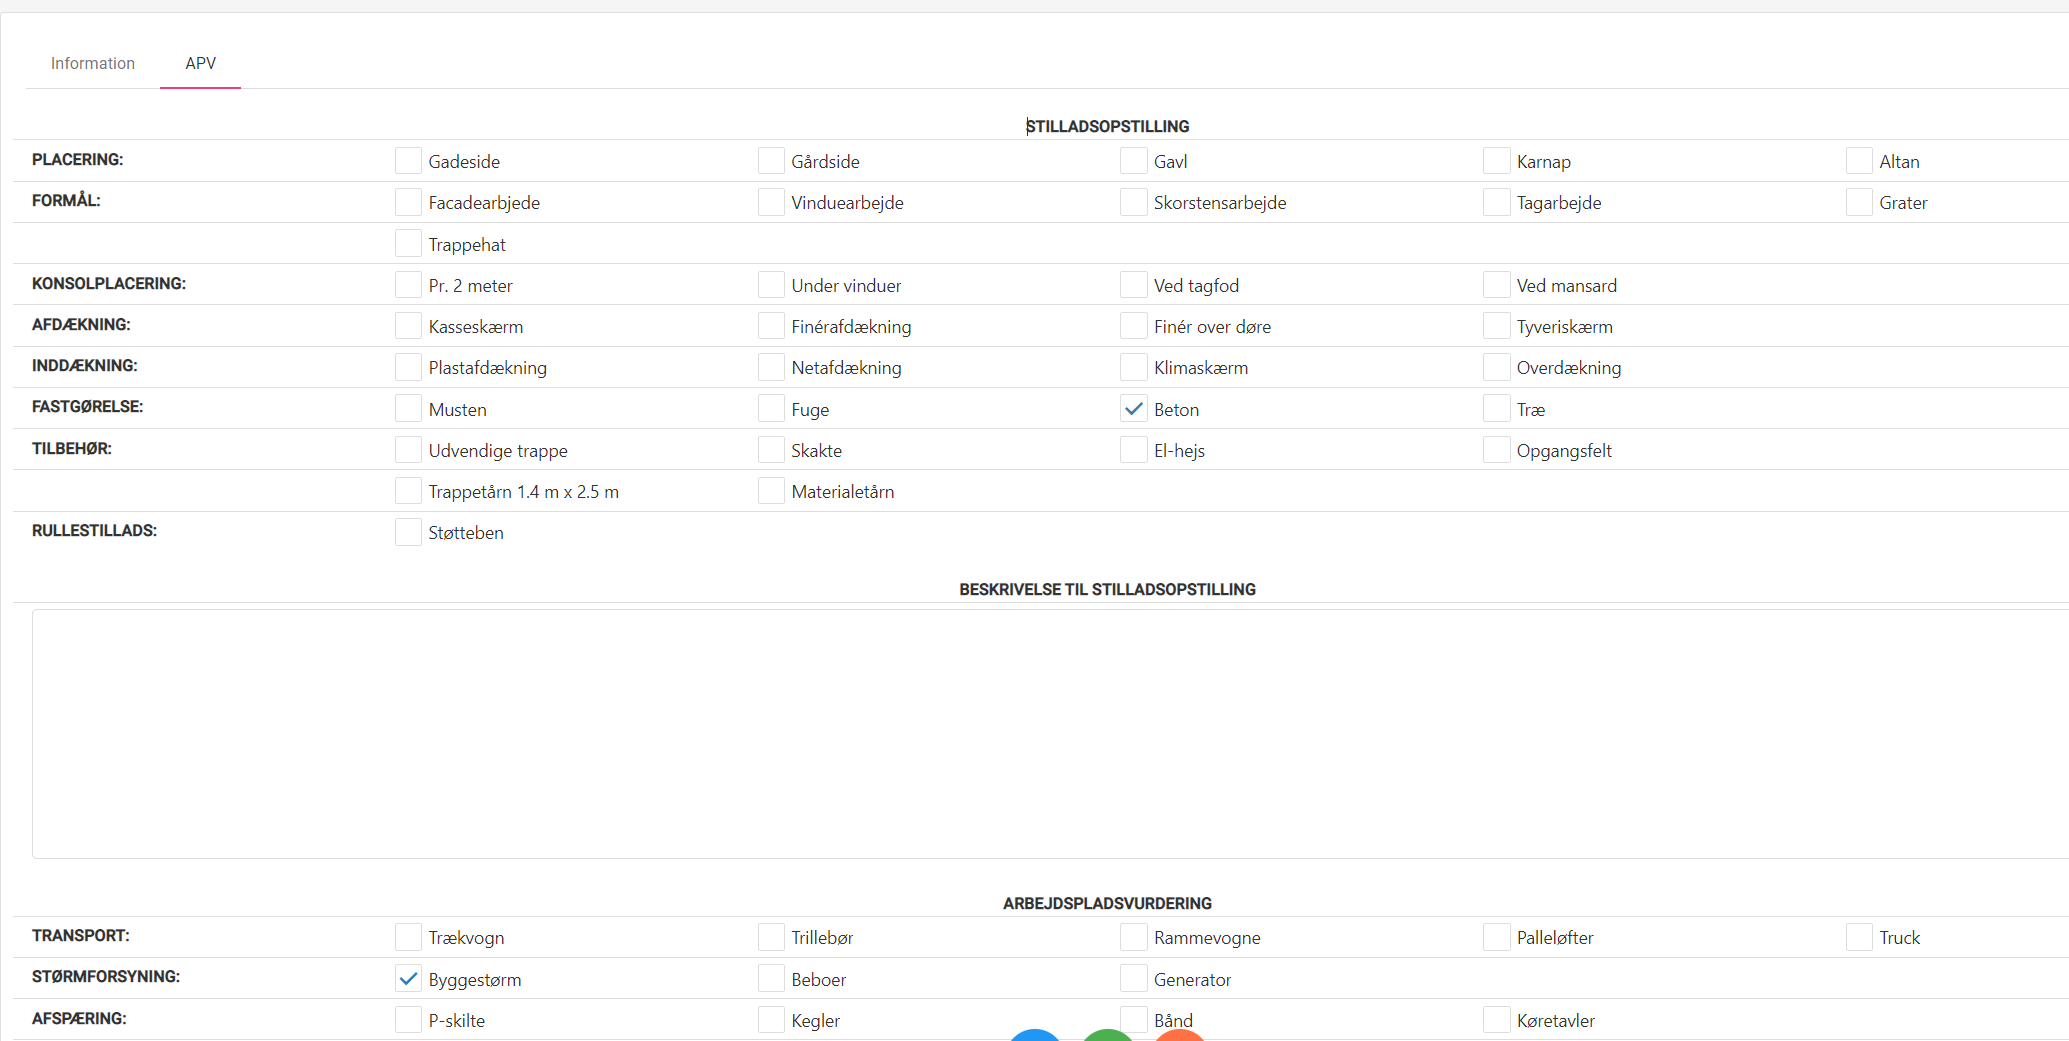Click the blue round floating button

(1035, 1035)
